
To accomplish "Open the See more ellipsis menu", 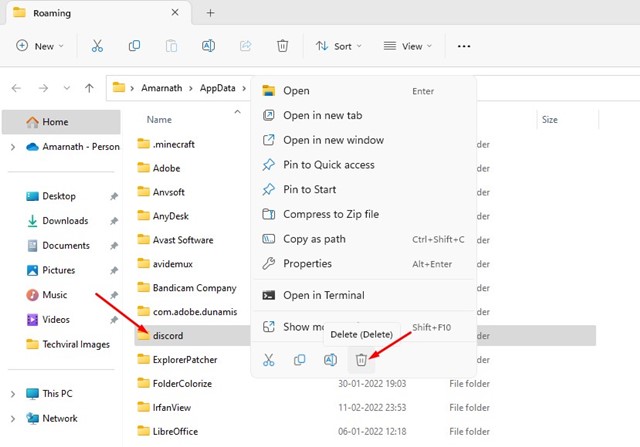I will [463, 46].
